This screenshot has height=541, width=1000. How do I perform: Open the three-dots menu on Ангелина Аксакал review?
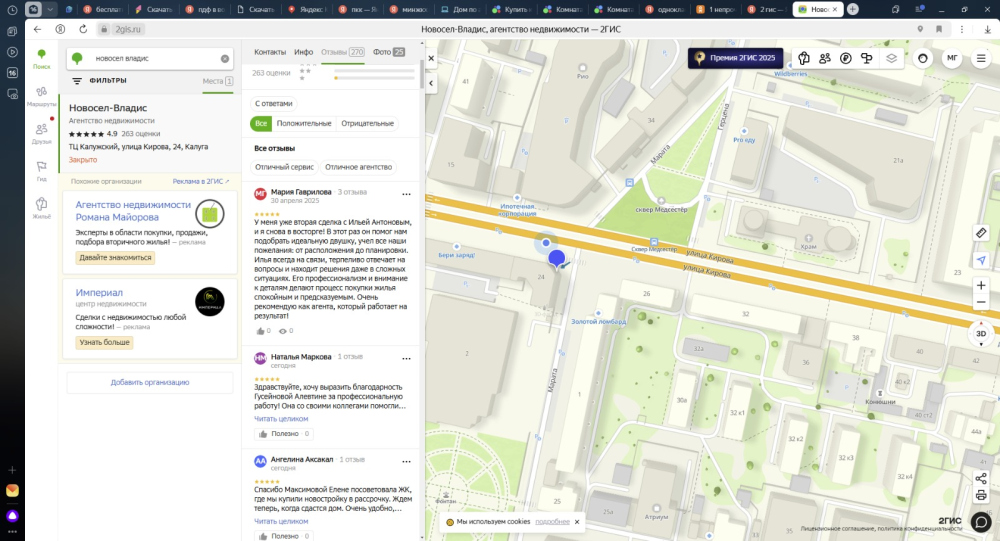pos(406,461)
